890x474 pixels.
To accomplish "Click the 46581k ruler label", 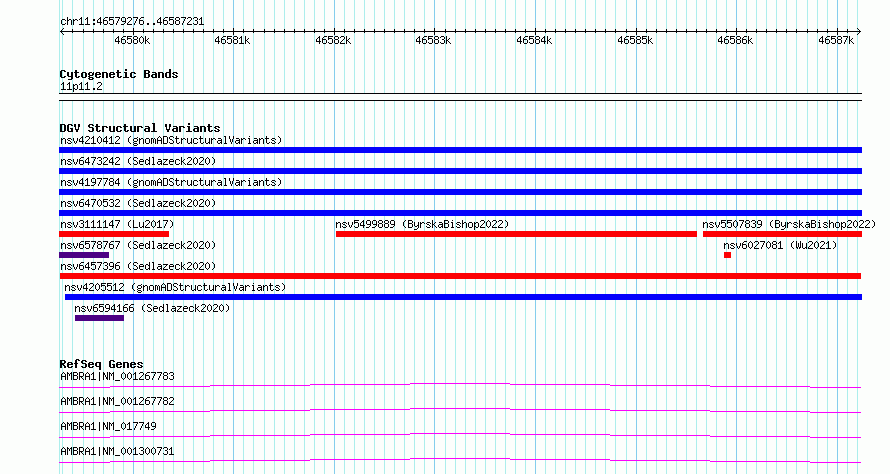I will pyautogui.click(x=232, y=40).
